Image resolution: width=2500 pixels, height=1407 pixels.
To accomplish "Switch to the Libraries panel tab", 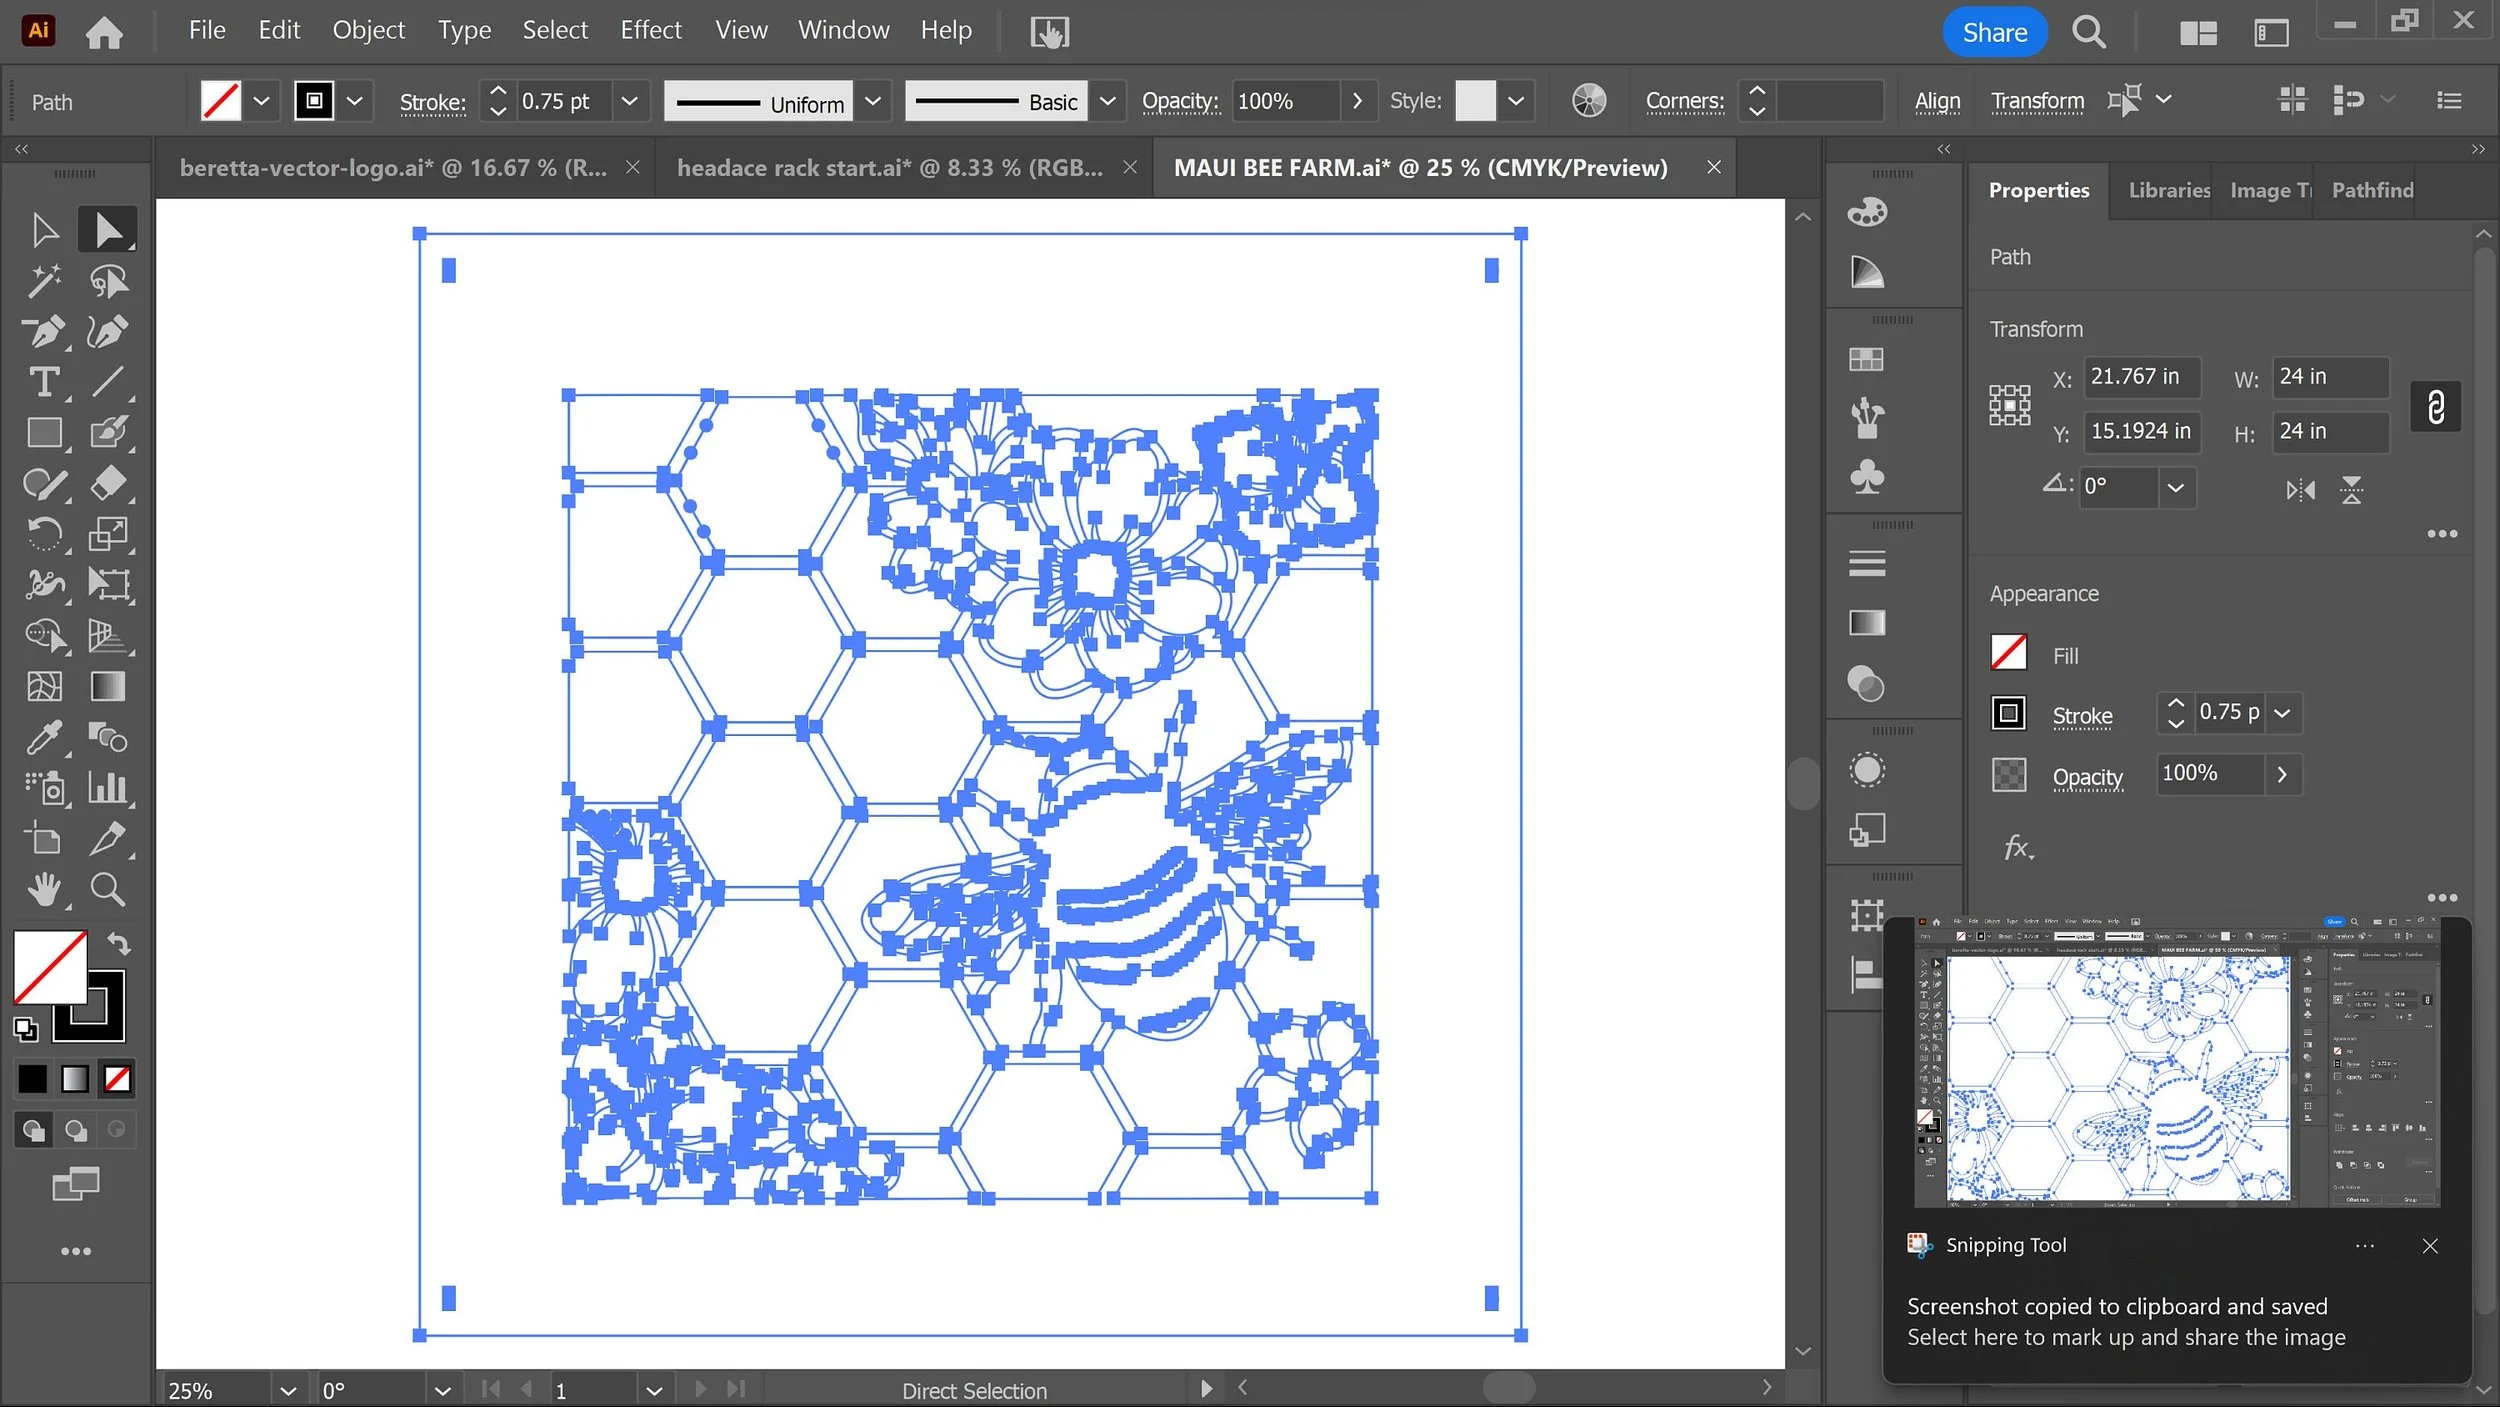I will [x=2168, y=190].
